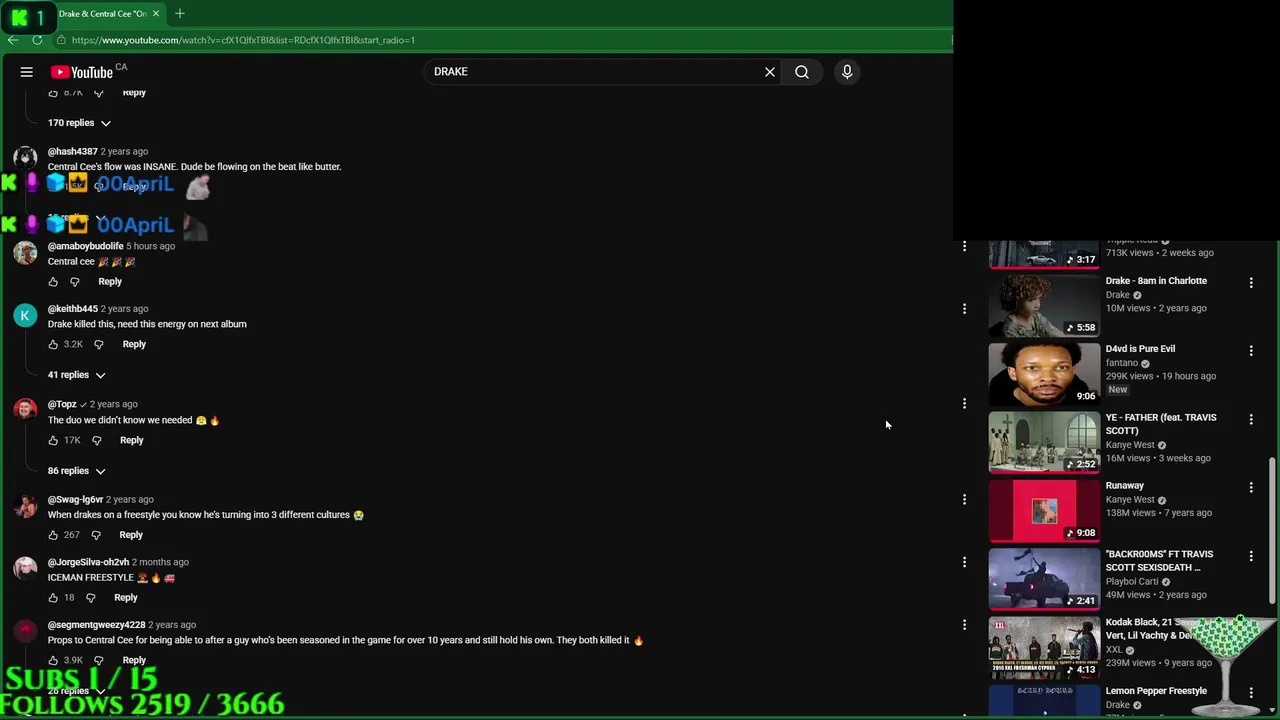Open @segmentgweezy4228 channel link

(x=96, y=625)
